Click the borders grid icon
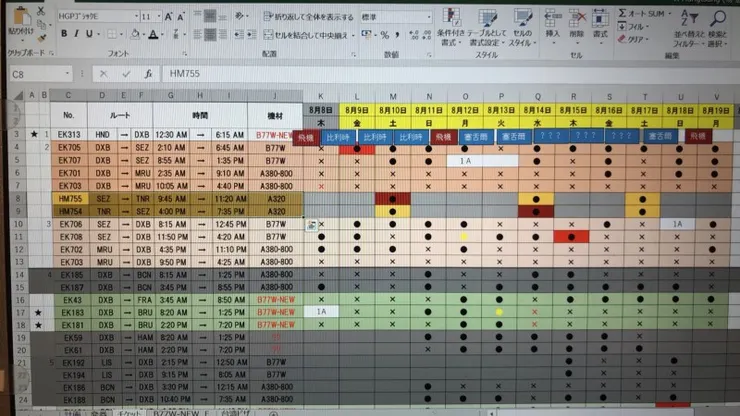Image resolution: width=740 pixels, height=416 pixels. tap(112, 34)
